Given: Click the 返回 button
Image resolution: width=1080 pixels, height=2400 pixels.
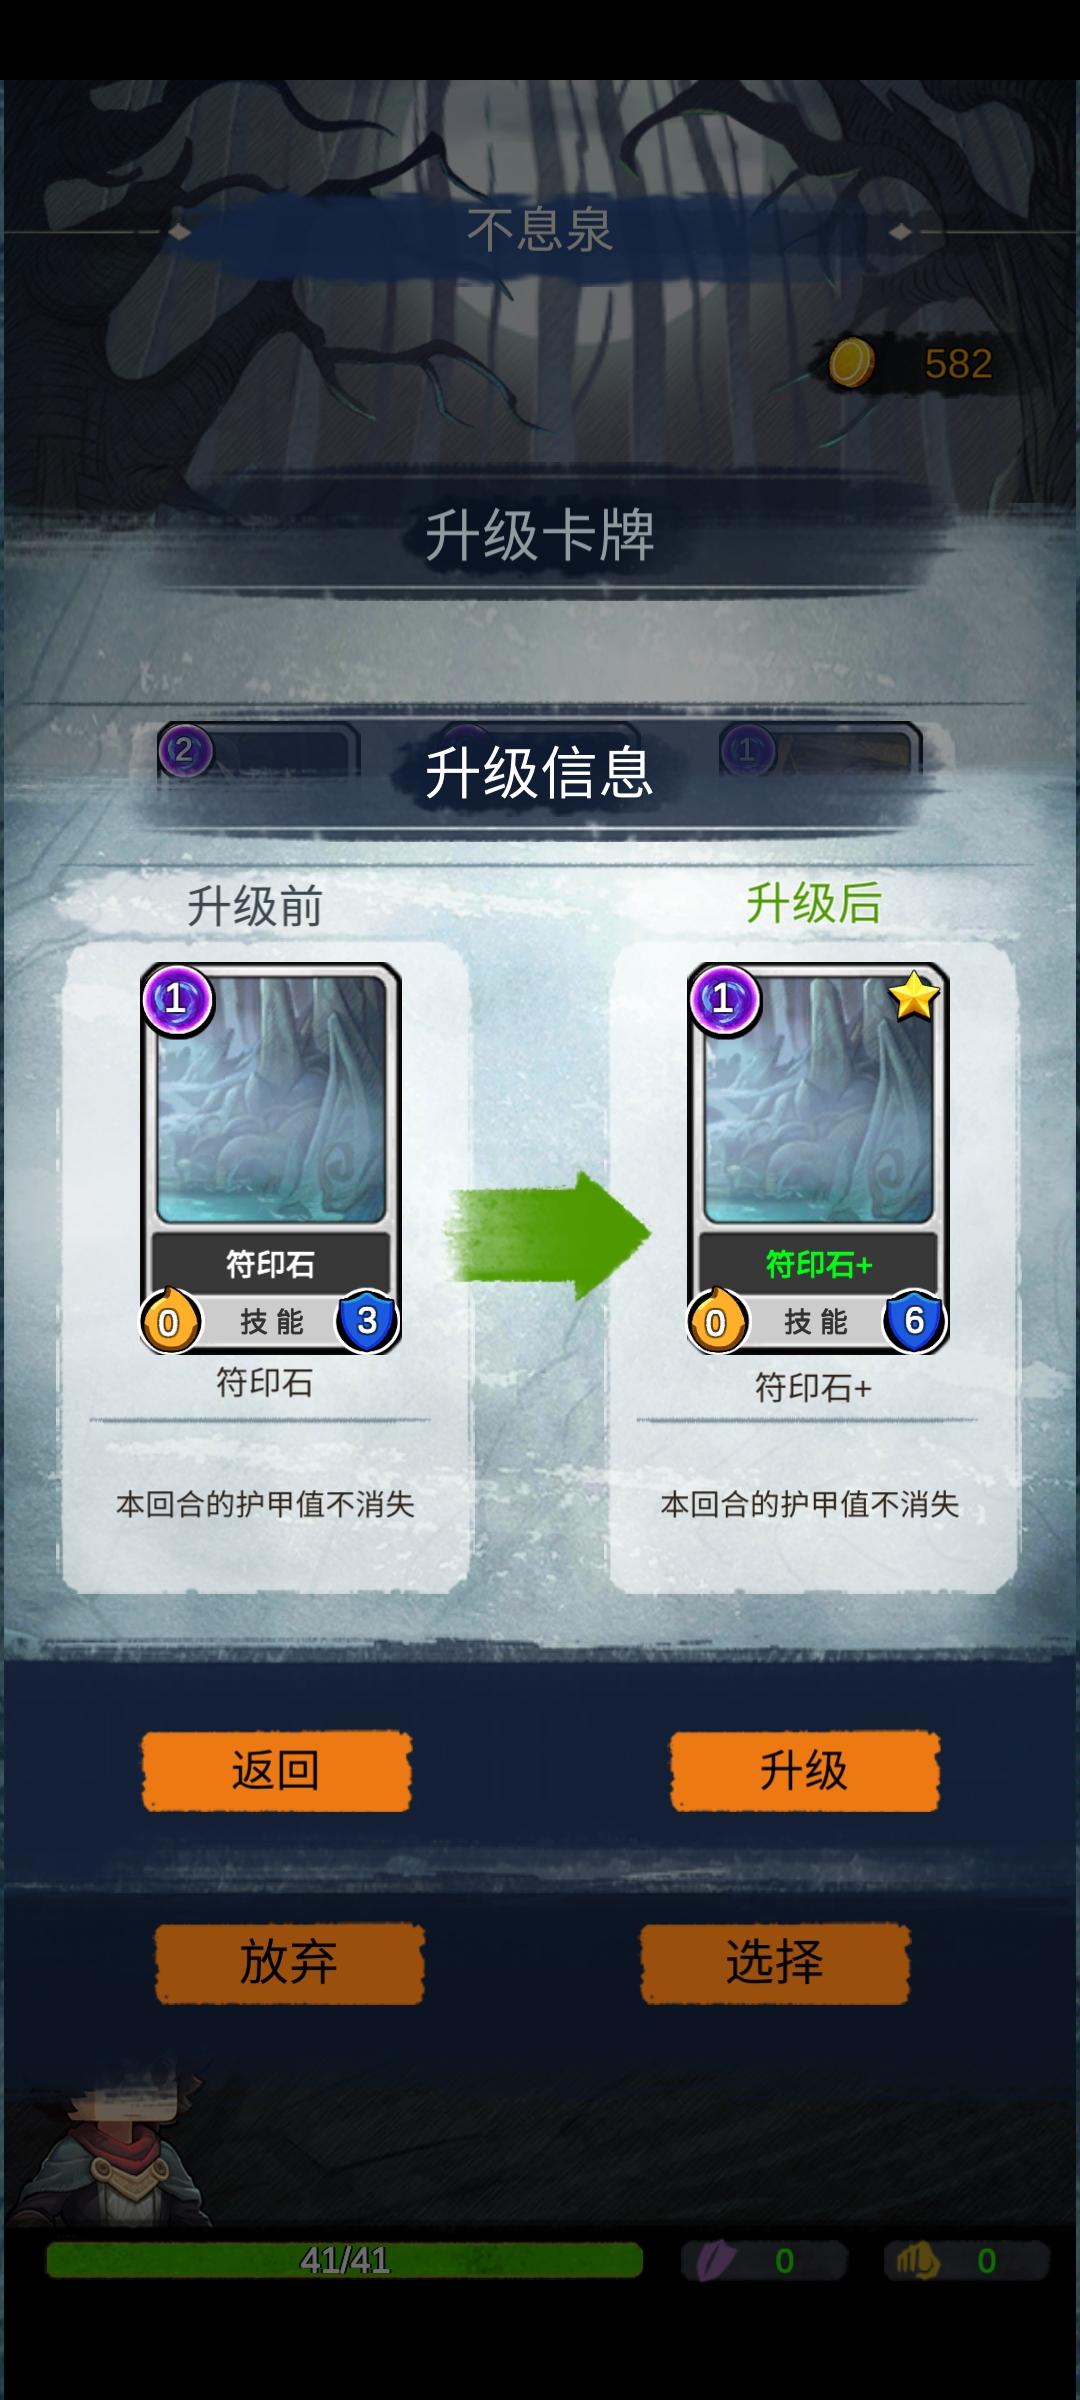Looking at the screenshot, I should (x=276, y=1771).
